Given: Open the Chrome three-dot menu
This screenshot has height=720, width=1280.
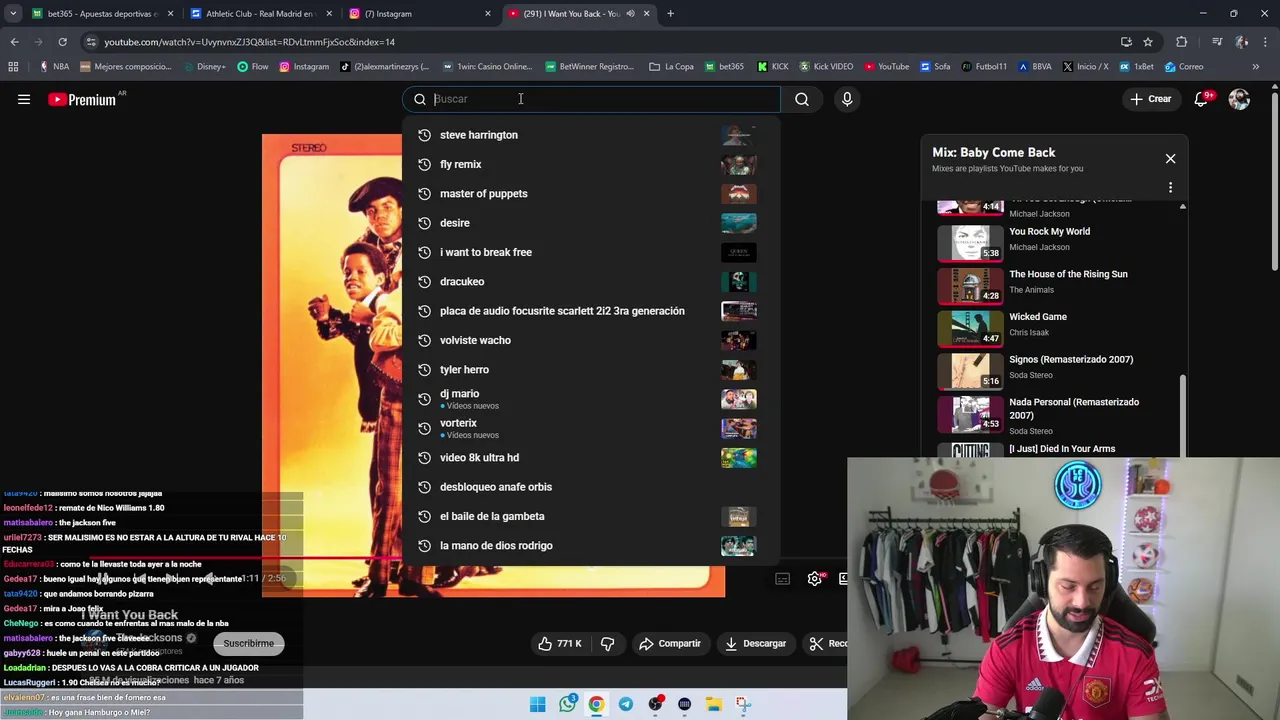Looking at the screenshot, I should [x=1266, y=42].
